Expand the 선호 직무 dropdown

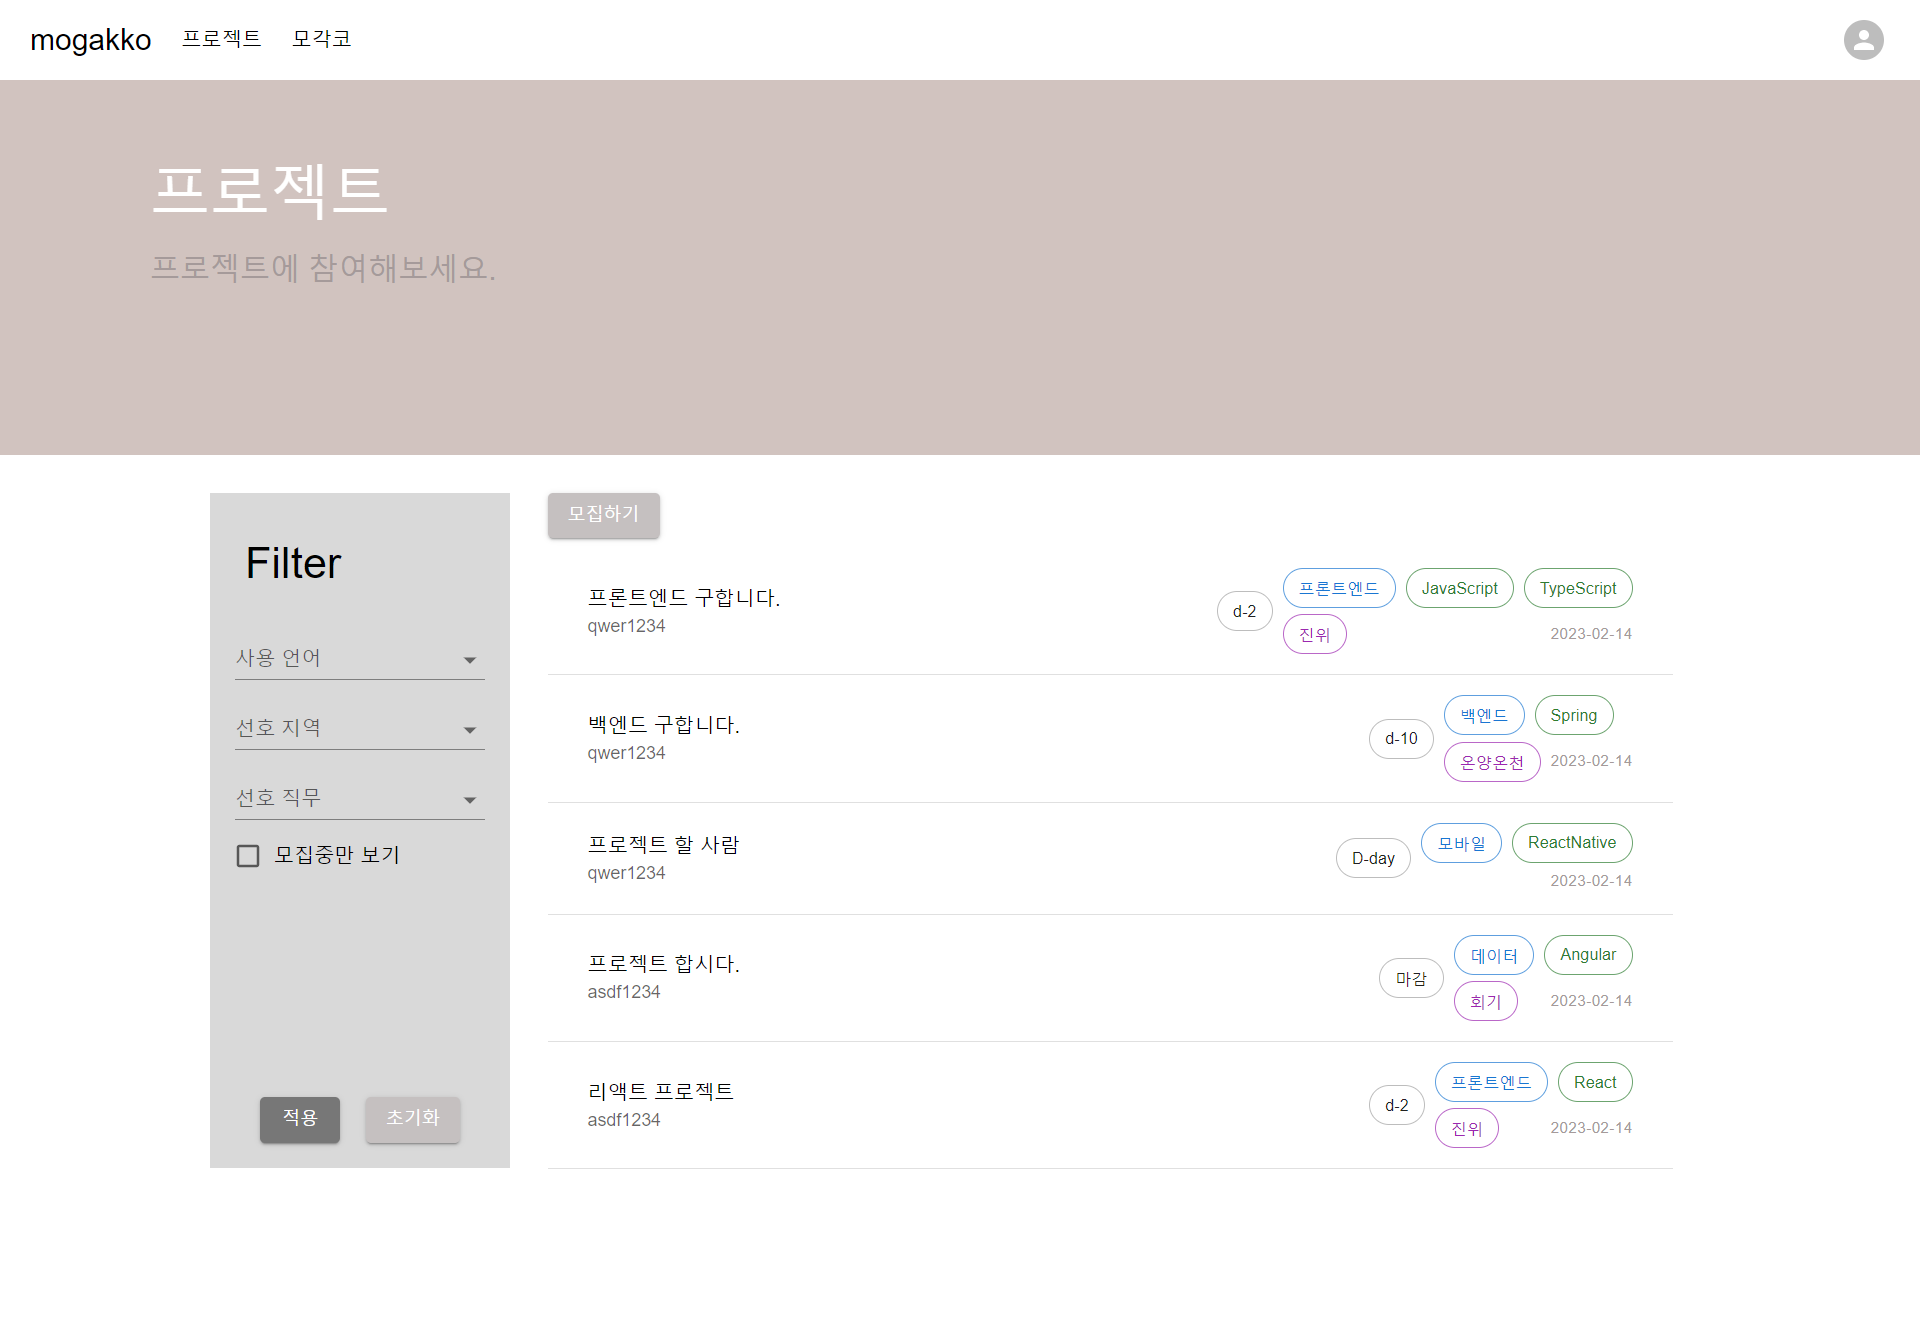click(359, 799)
